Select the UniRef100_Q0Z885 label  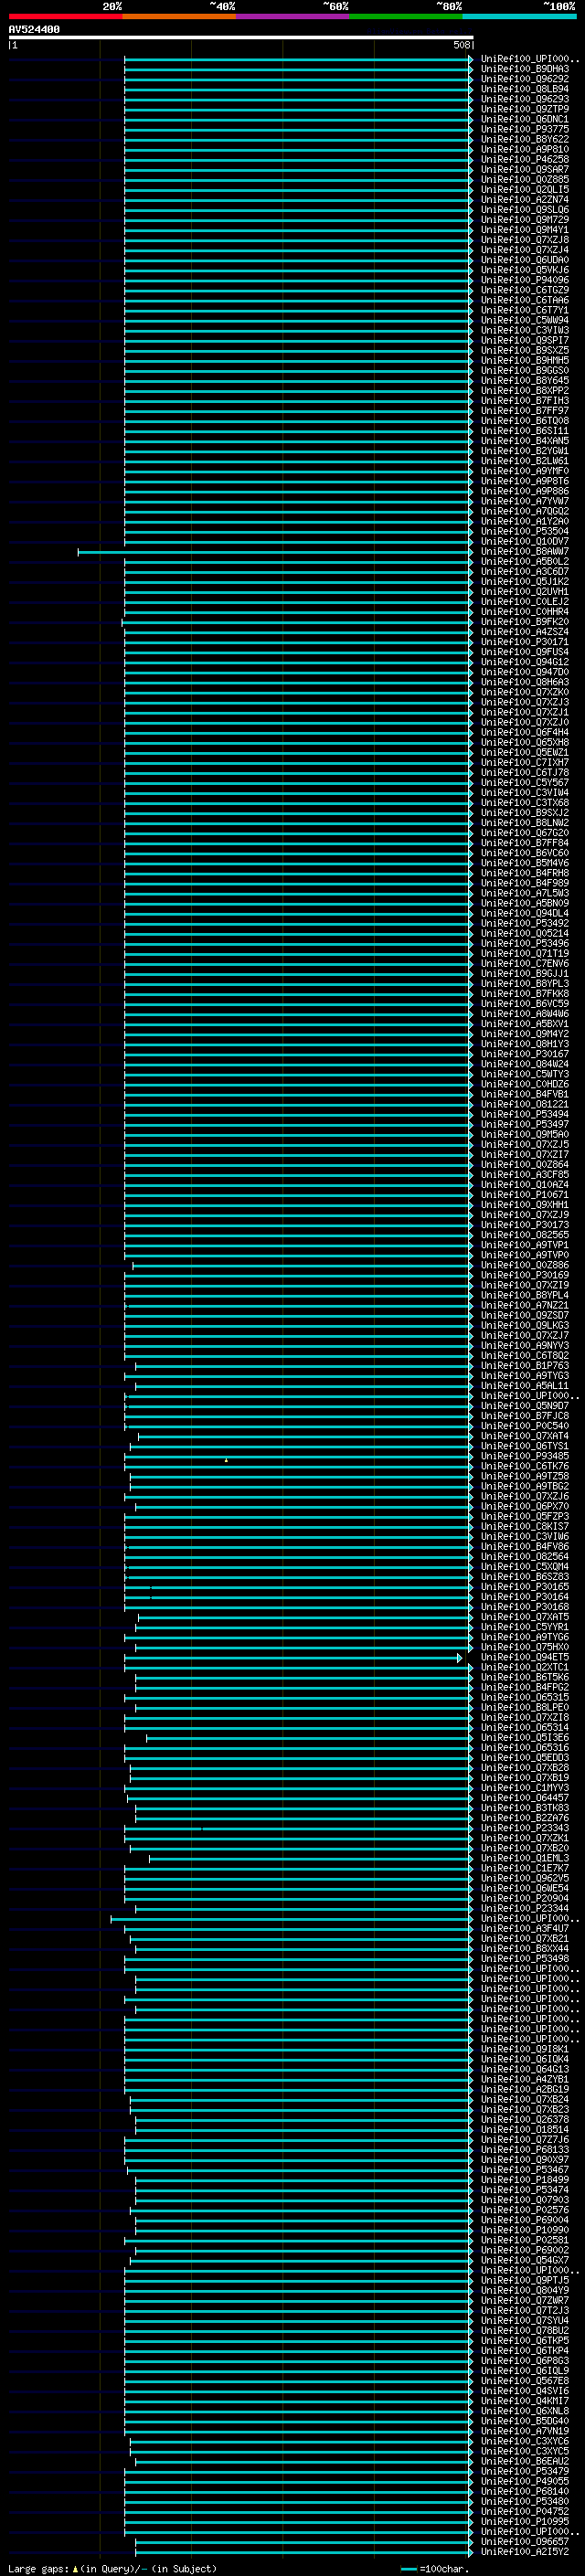pos(525,179)
